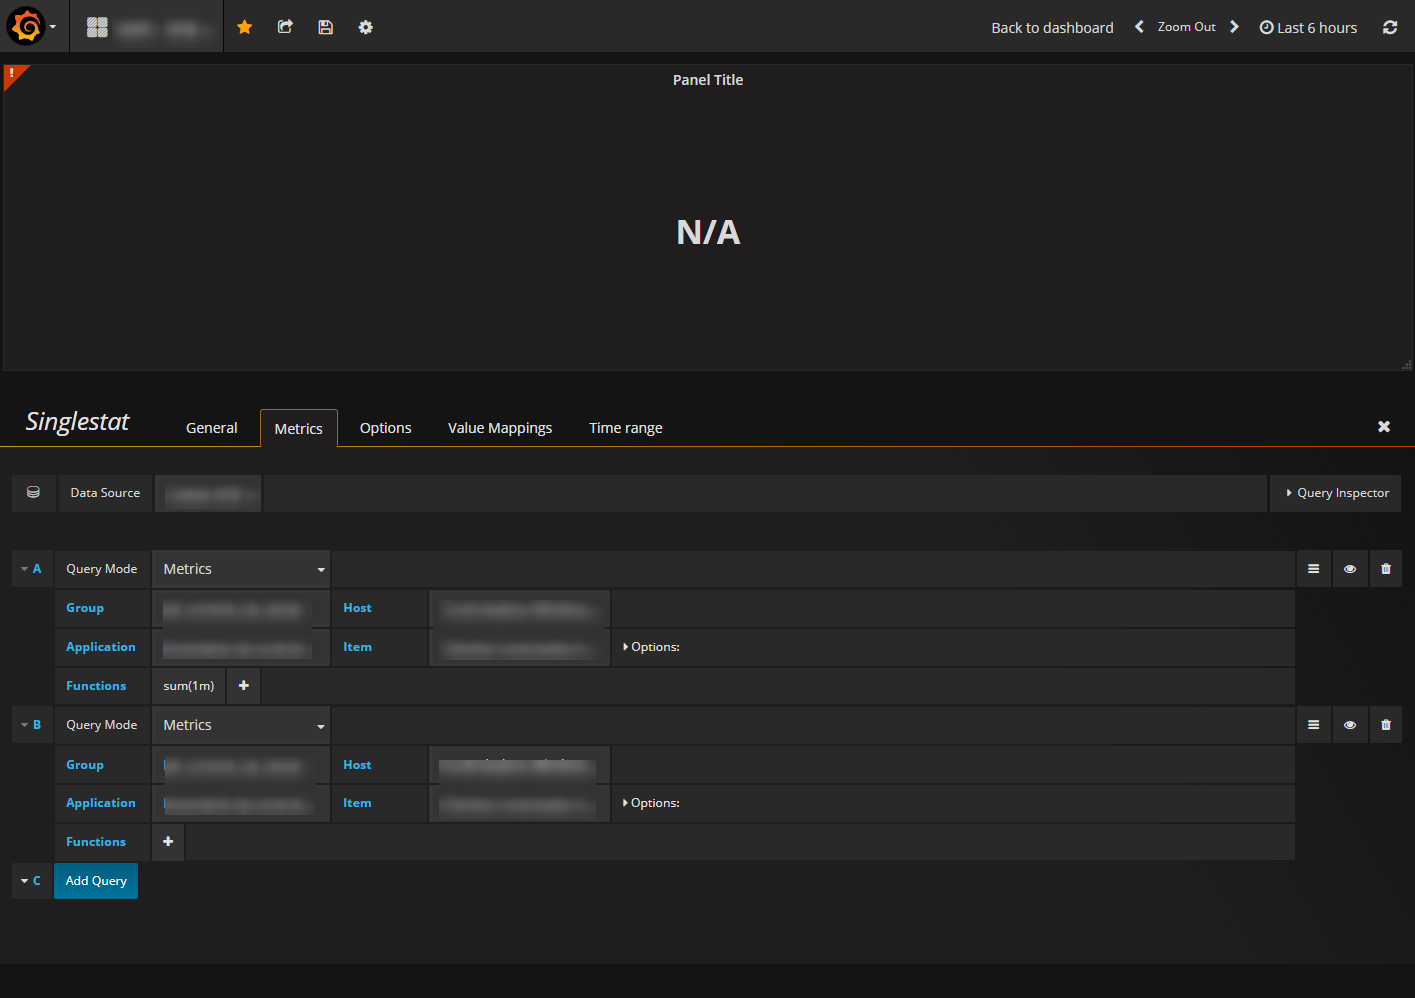
Task: Click the panel error warning indicator
Action: 12,73
